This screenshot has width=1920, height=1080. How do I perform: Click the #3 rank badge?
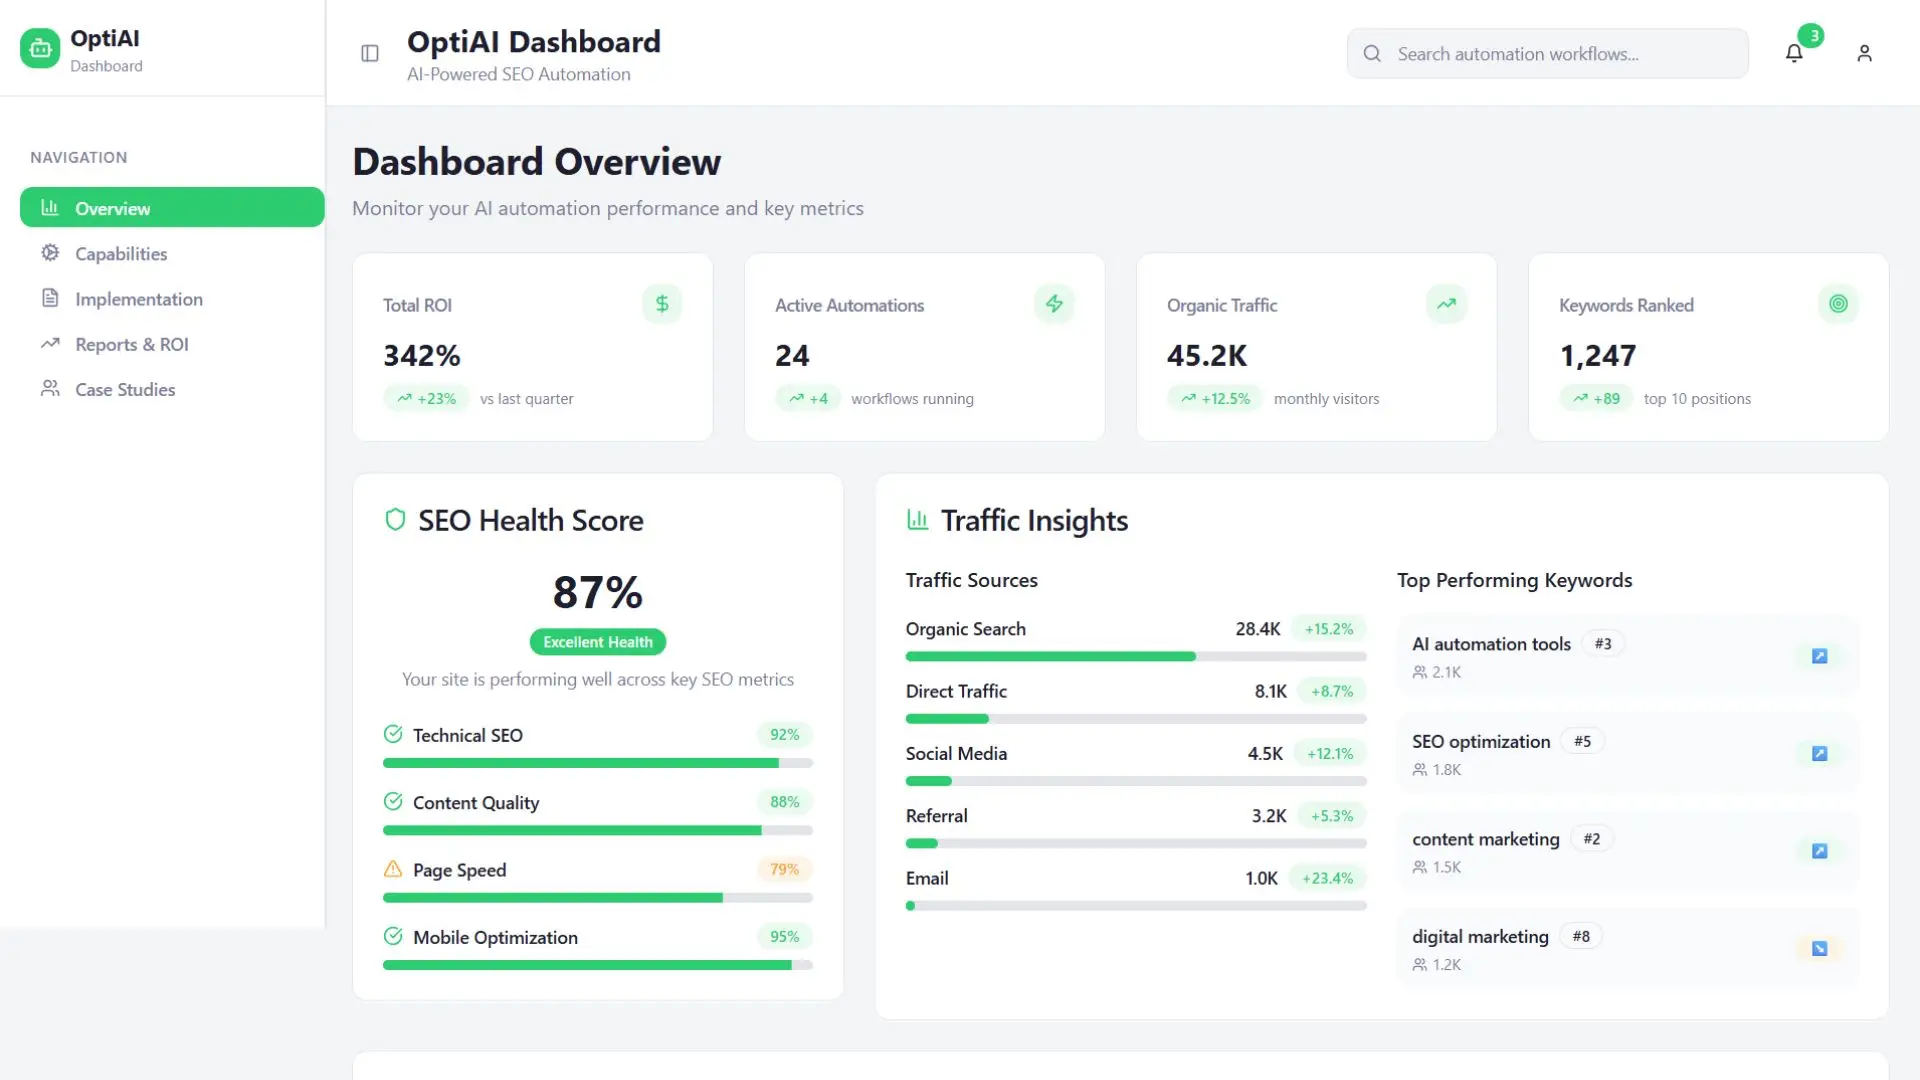coord(1603,643)
